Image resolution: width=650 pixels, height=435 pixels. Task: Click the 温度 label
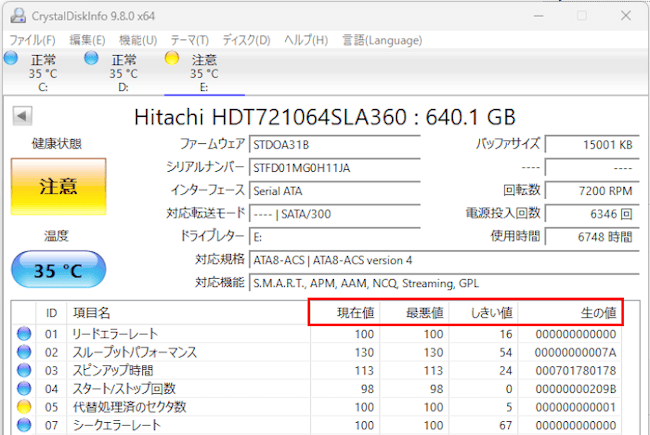[56, 236]
